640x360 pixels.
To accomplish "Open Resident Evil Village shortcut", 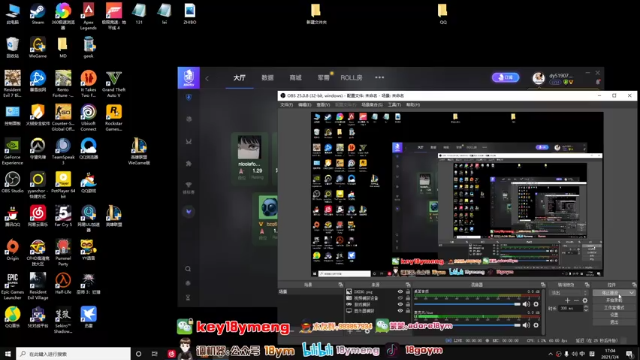I will [38, 286].
